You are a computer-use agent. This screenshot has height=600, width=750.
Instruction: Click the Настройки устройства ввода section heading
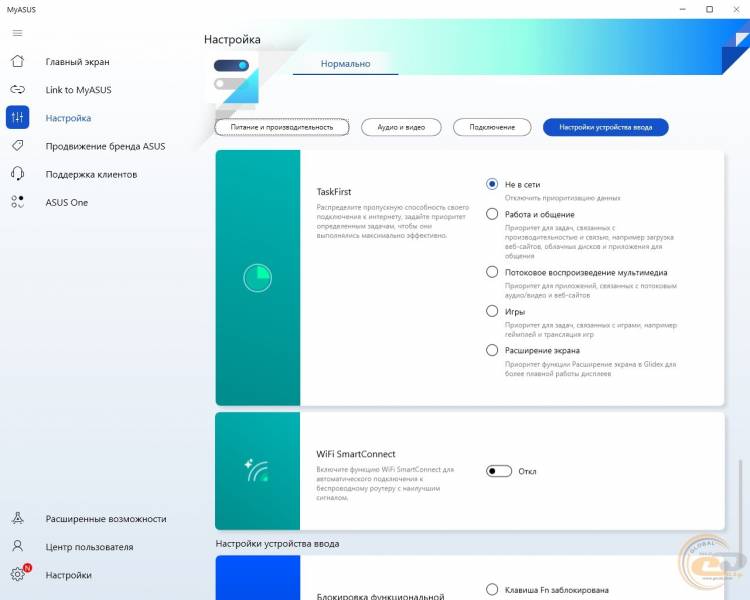coord(277,544)
